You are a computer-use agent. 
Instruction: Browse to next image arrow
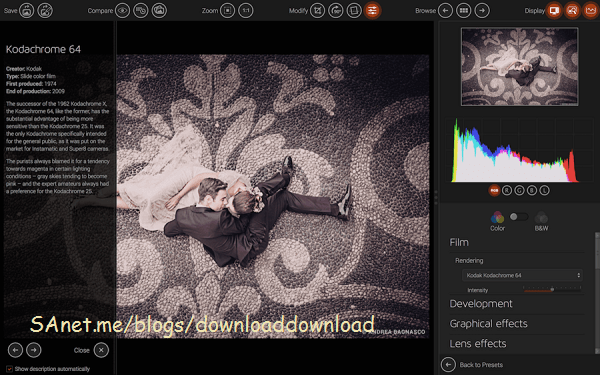click(x=482, y=10)
